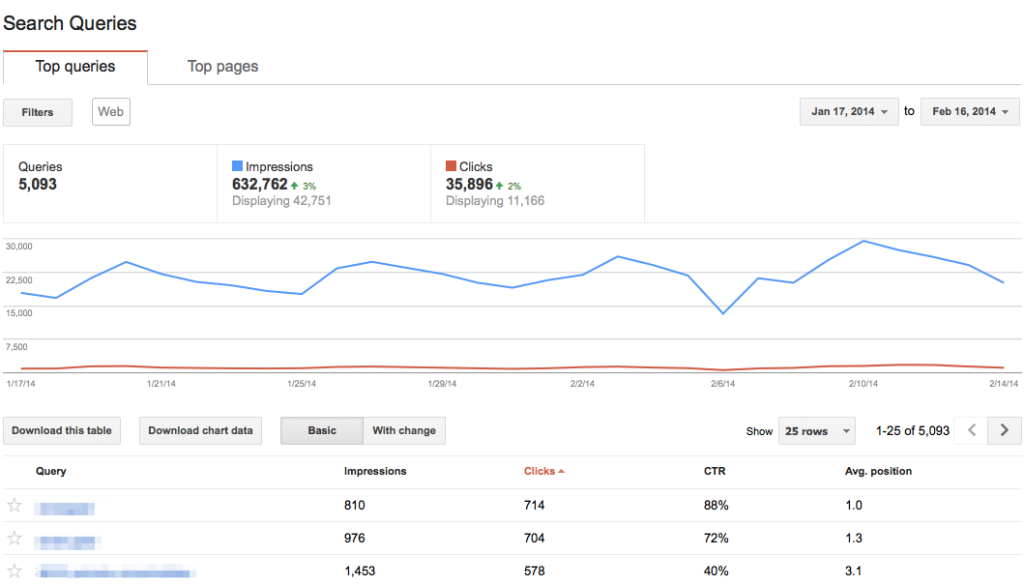Click the blue Impressions legend square
Viewport: 1024px width, 584px height.
[237, 166]
